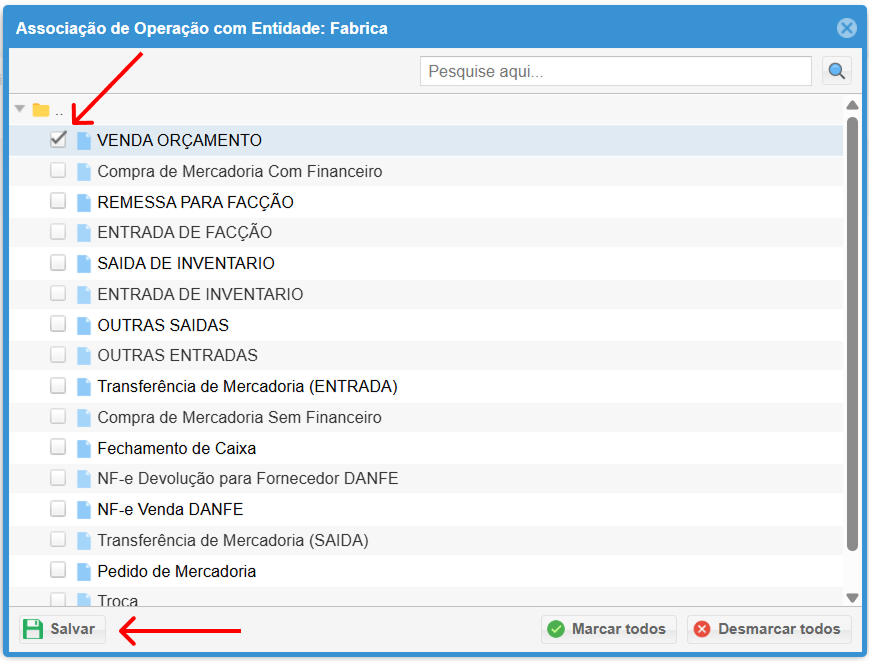Collapse the root folder tree arrow

pyautogui.click(x=20, y=109)
